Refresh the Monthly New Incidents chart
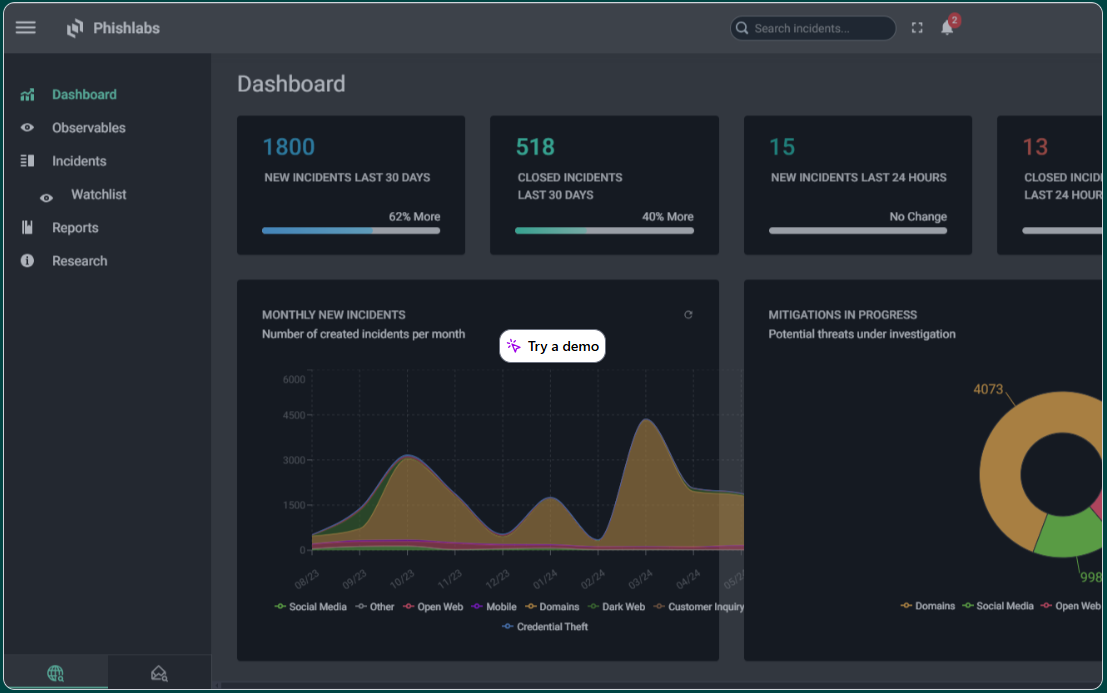The height and width of the screenshot is (693, 1107). [x=688, y=314]
